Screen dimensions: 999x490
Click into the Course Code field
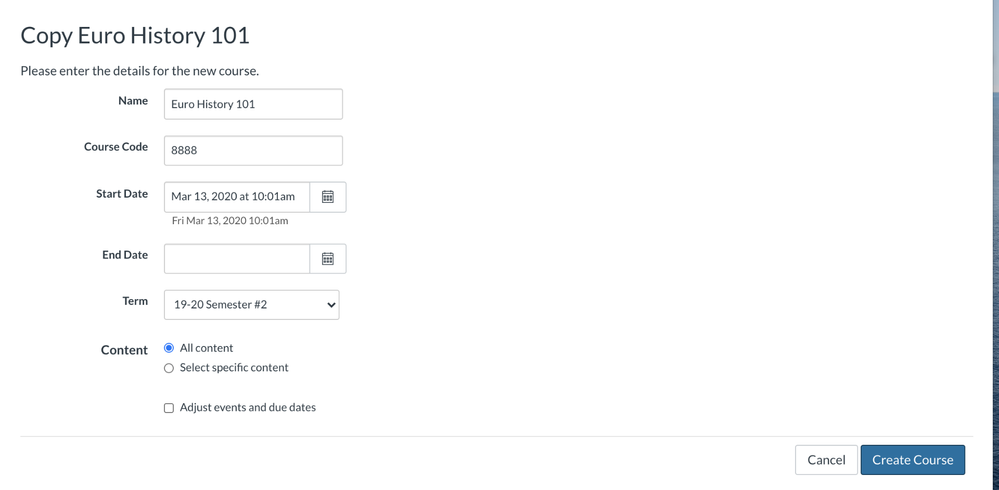point(253,151)
